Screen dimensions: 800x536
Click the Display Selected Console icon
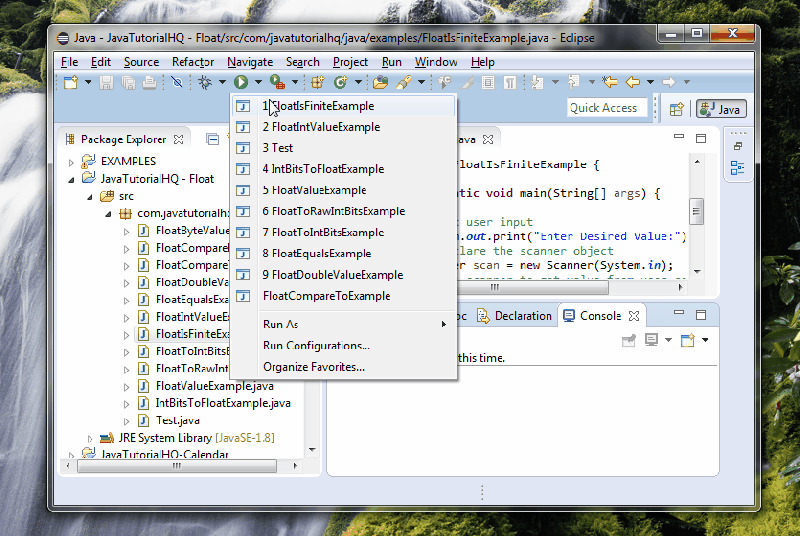[652, 340]
